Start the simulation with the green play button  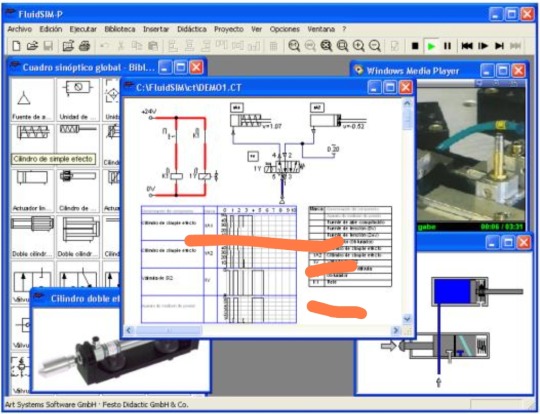[x=431, y=45]
